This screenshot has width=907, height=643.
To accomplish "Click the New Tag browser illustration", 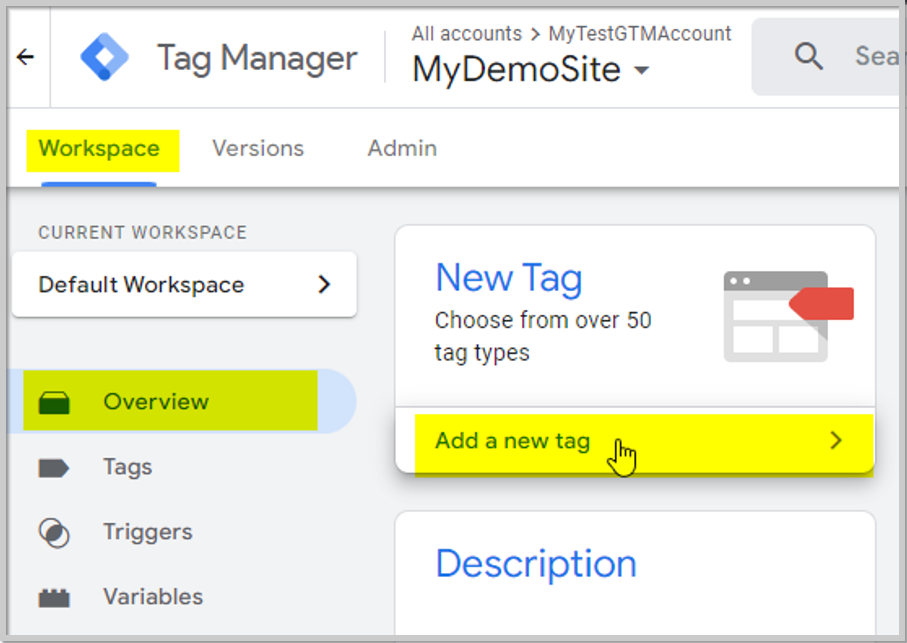I will coord(788,316).
